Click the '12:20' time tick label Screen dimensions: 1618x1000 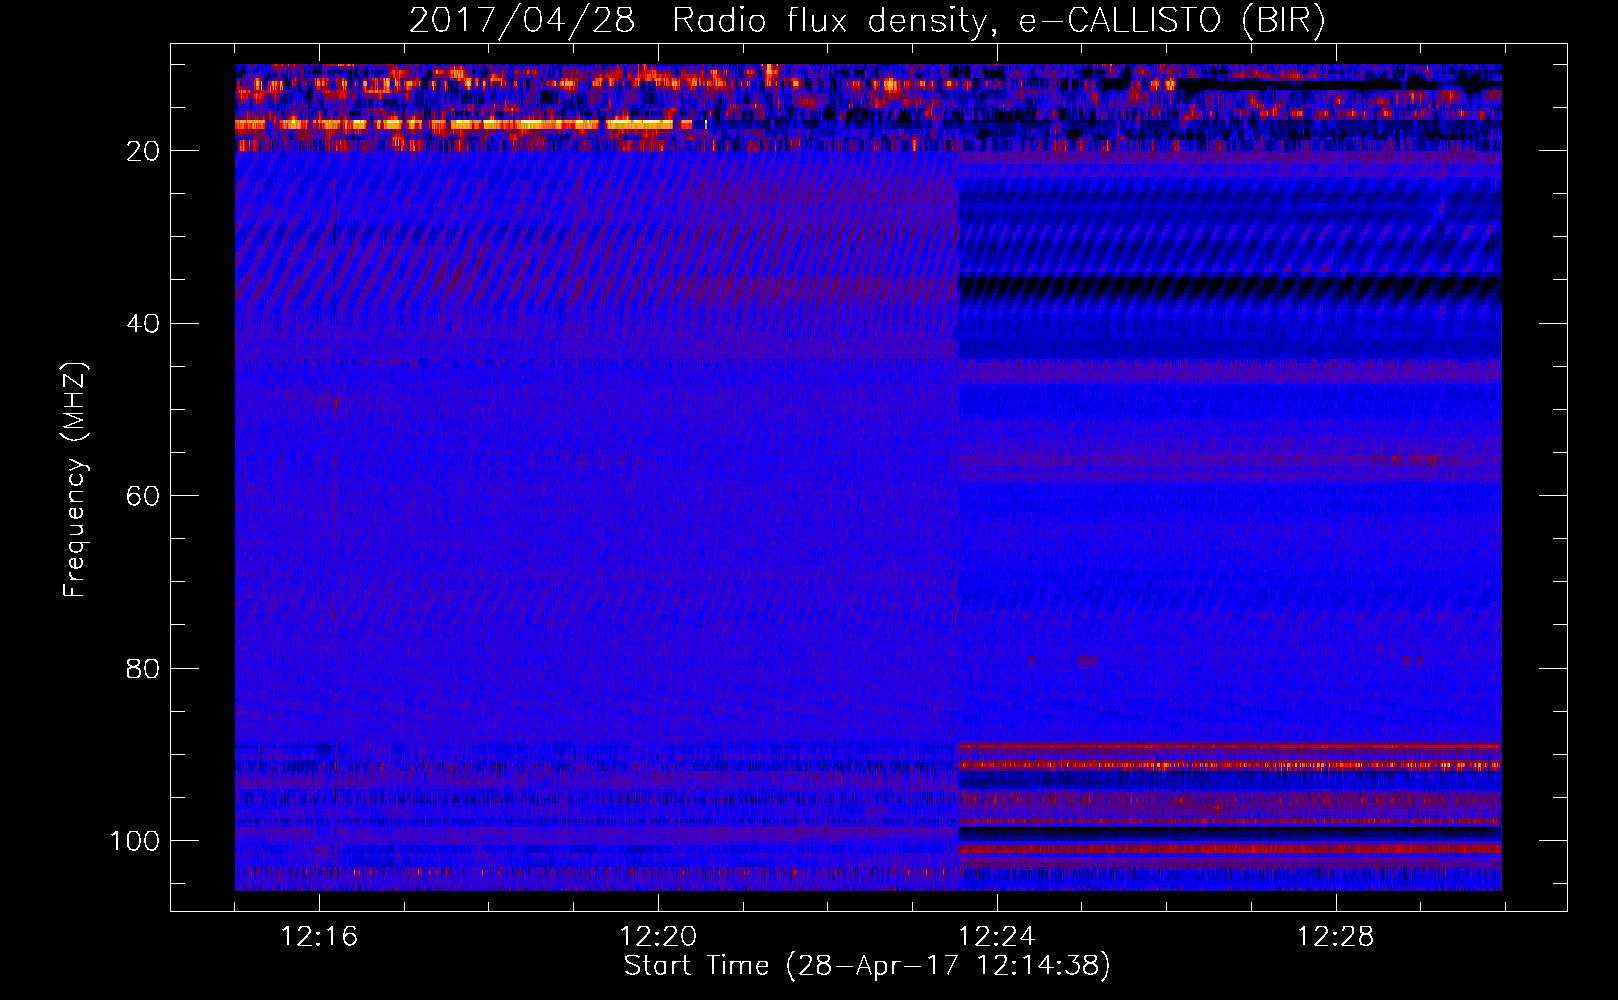(x=658, y=937)
